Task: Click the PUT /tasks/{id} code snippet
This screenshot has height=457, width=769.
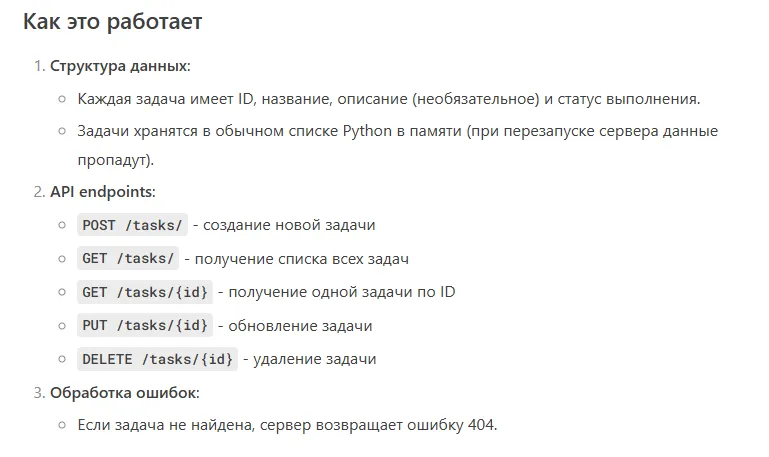Action: coord(145,326)
